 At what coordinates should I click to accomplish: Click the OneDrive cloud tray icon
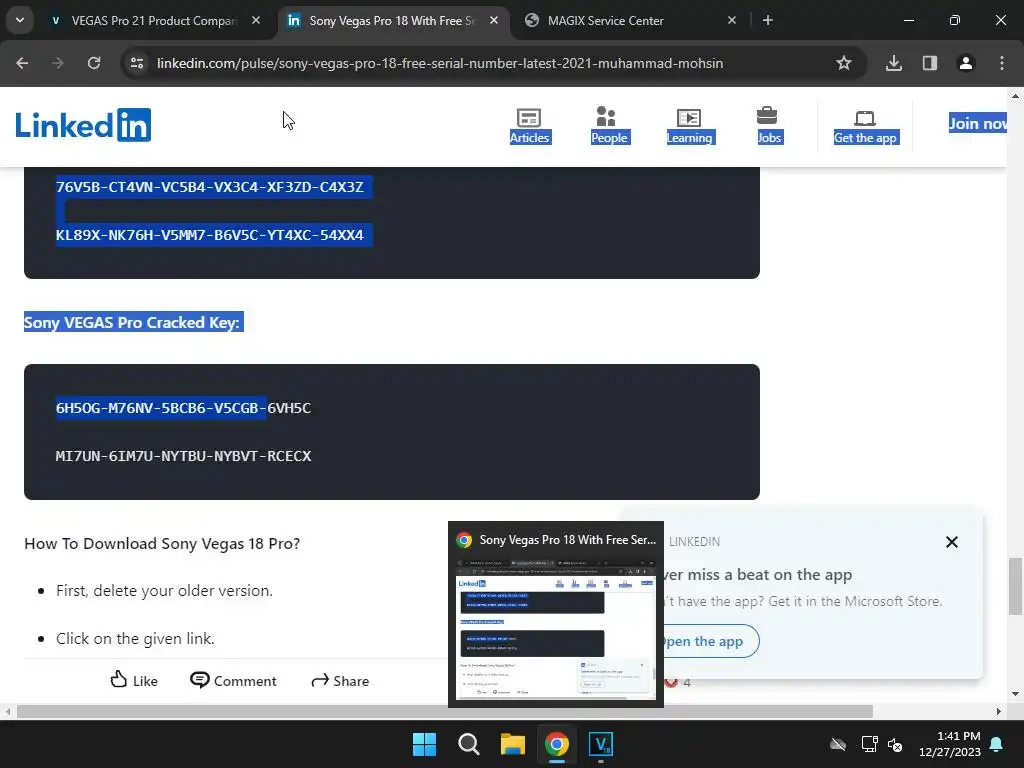838,744
